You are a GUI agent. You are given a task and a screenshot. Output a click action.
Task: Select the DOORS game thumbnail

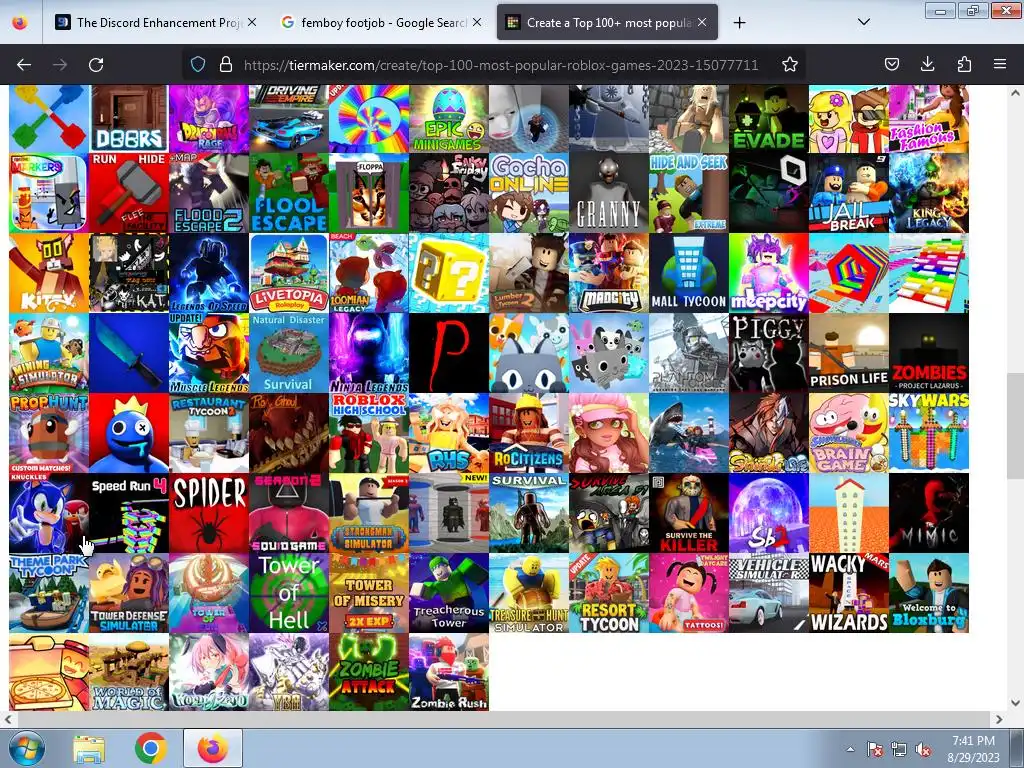(x=129, y=118)
